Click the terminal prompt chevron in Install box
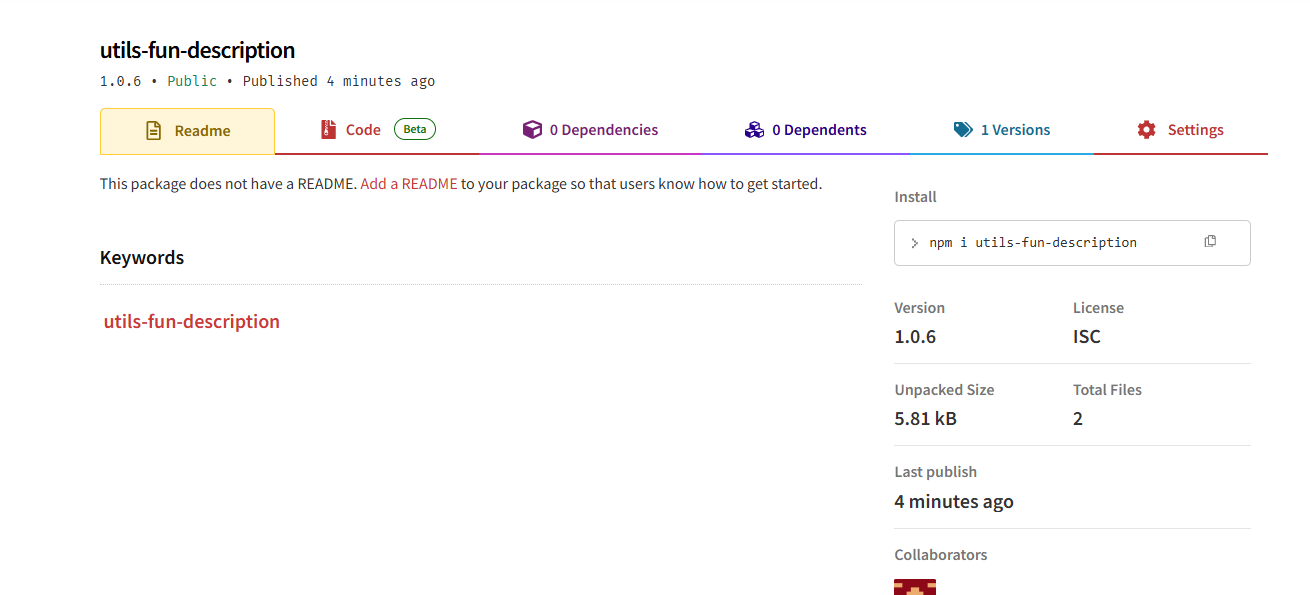The image size is (1310, 595). click(915, 243)
